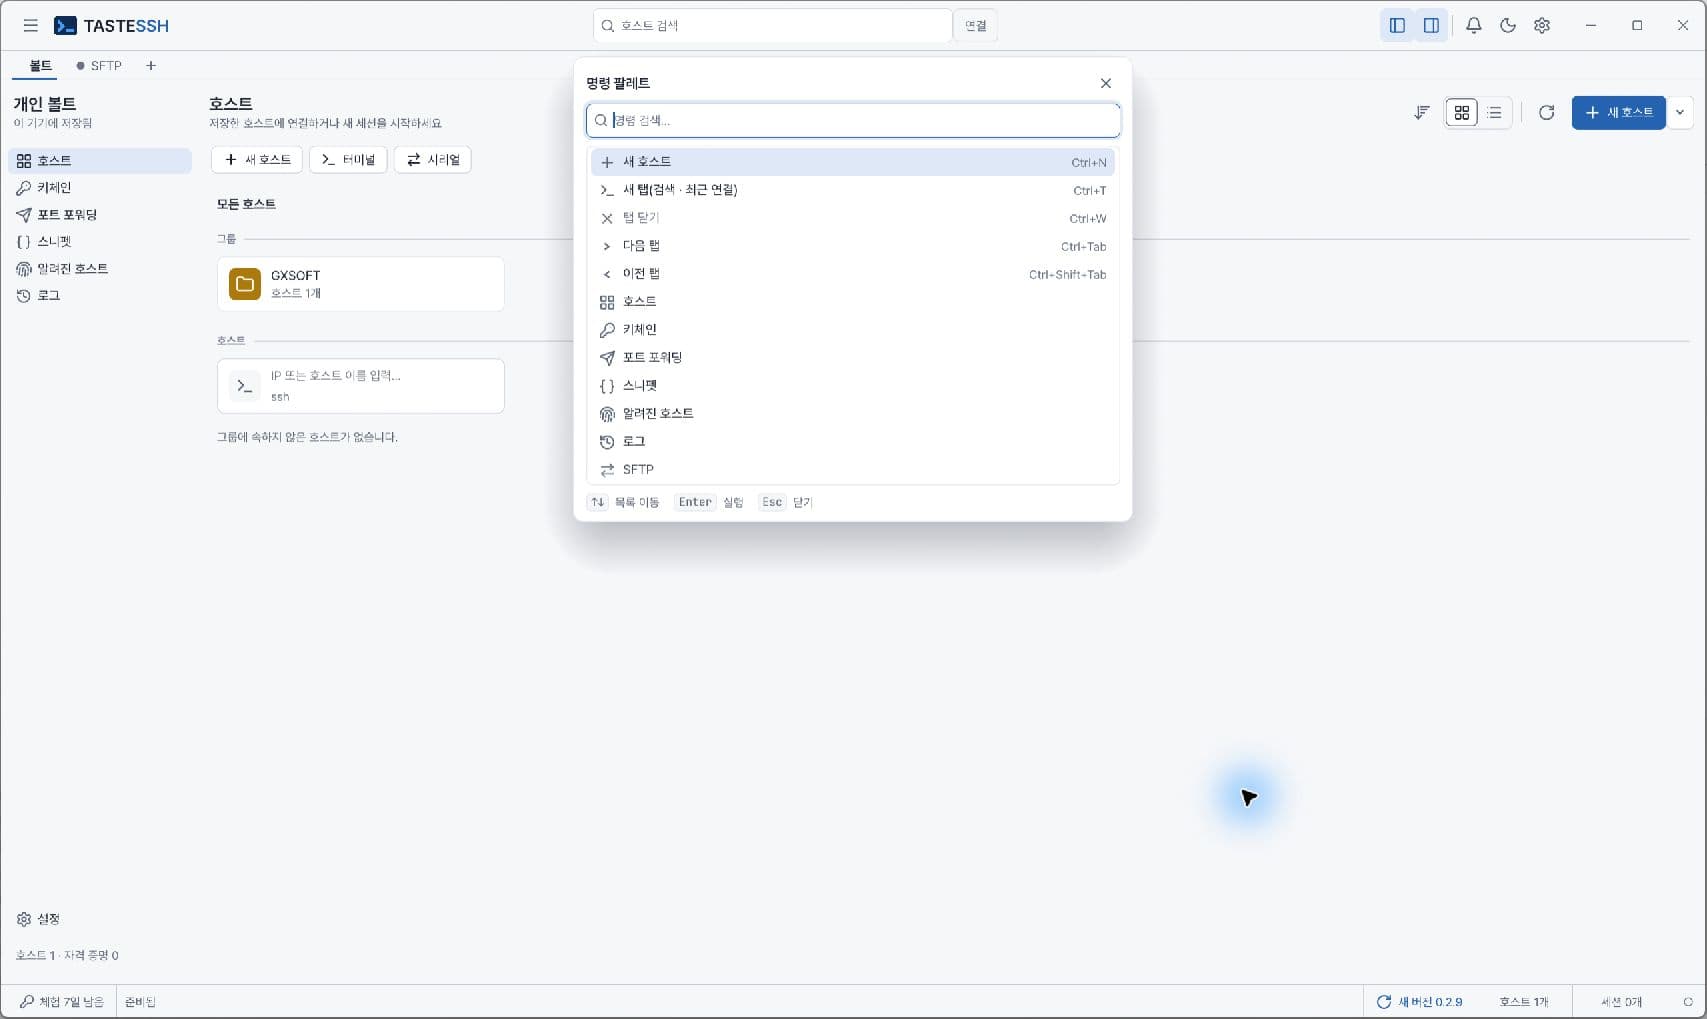This screenshot has height=1019, width=1707.
Task: Switch to grid view layout
Action: pos(1462,113)
